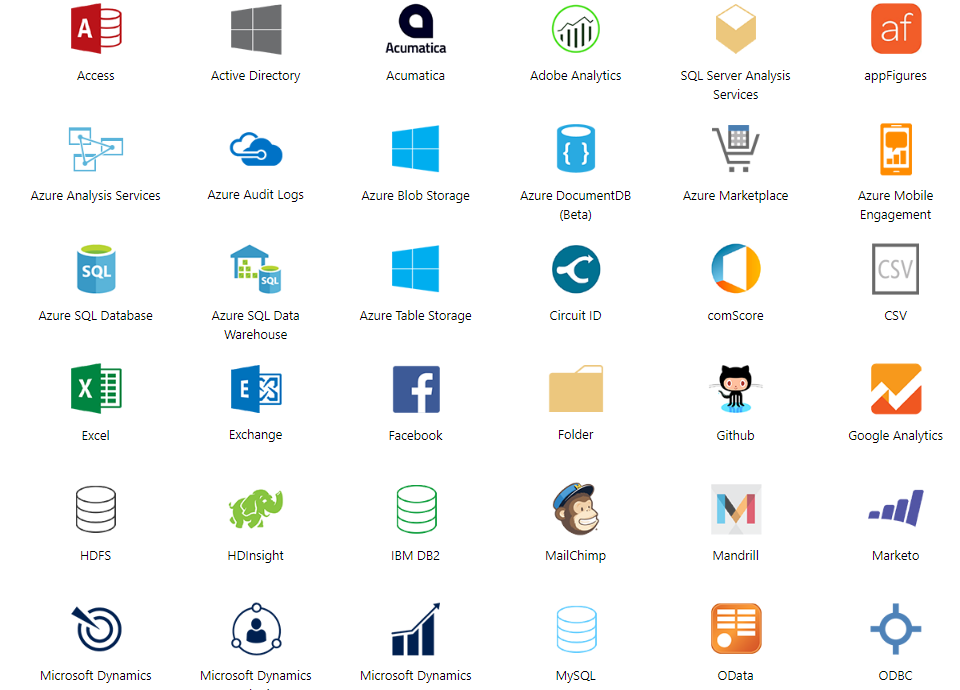The height and width of the screenshot is (690, 960).
Task: Open Azure SQL Data Warehouse
Action: [256, 268]
